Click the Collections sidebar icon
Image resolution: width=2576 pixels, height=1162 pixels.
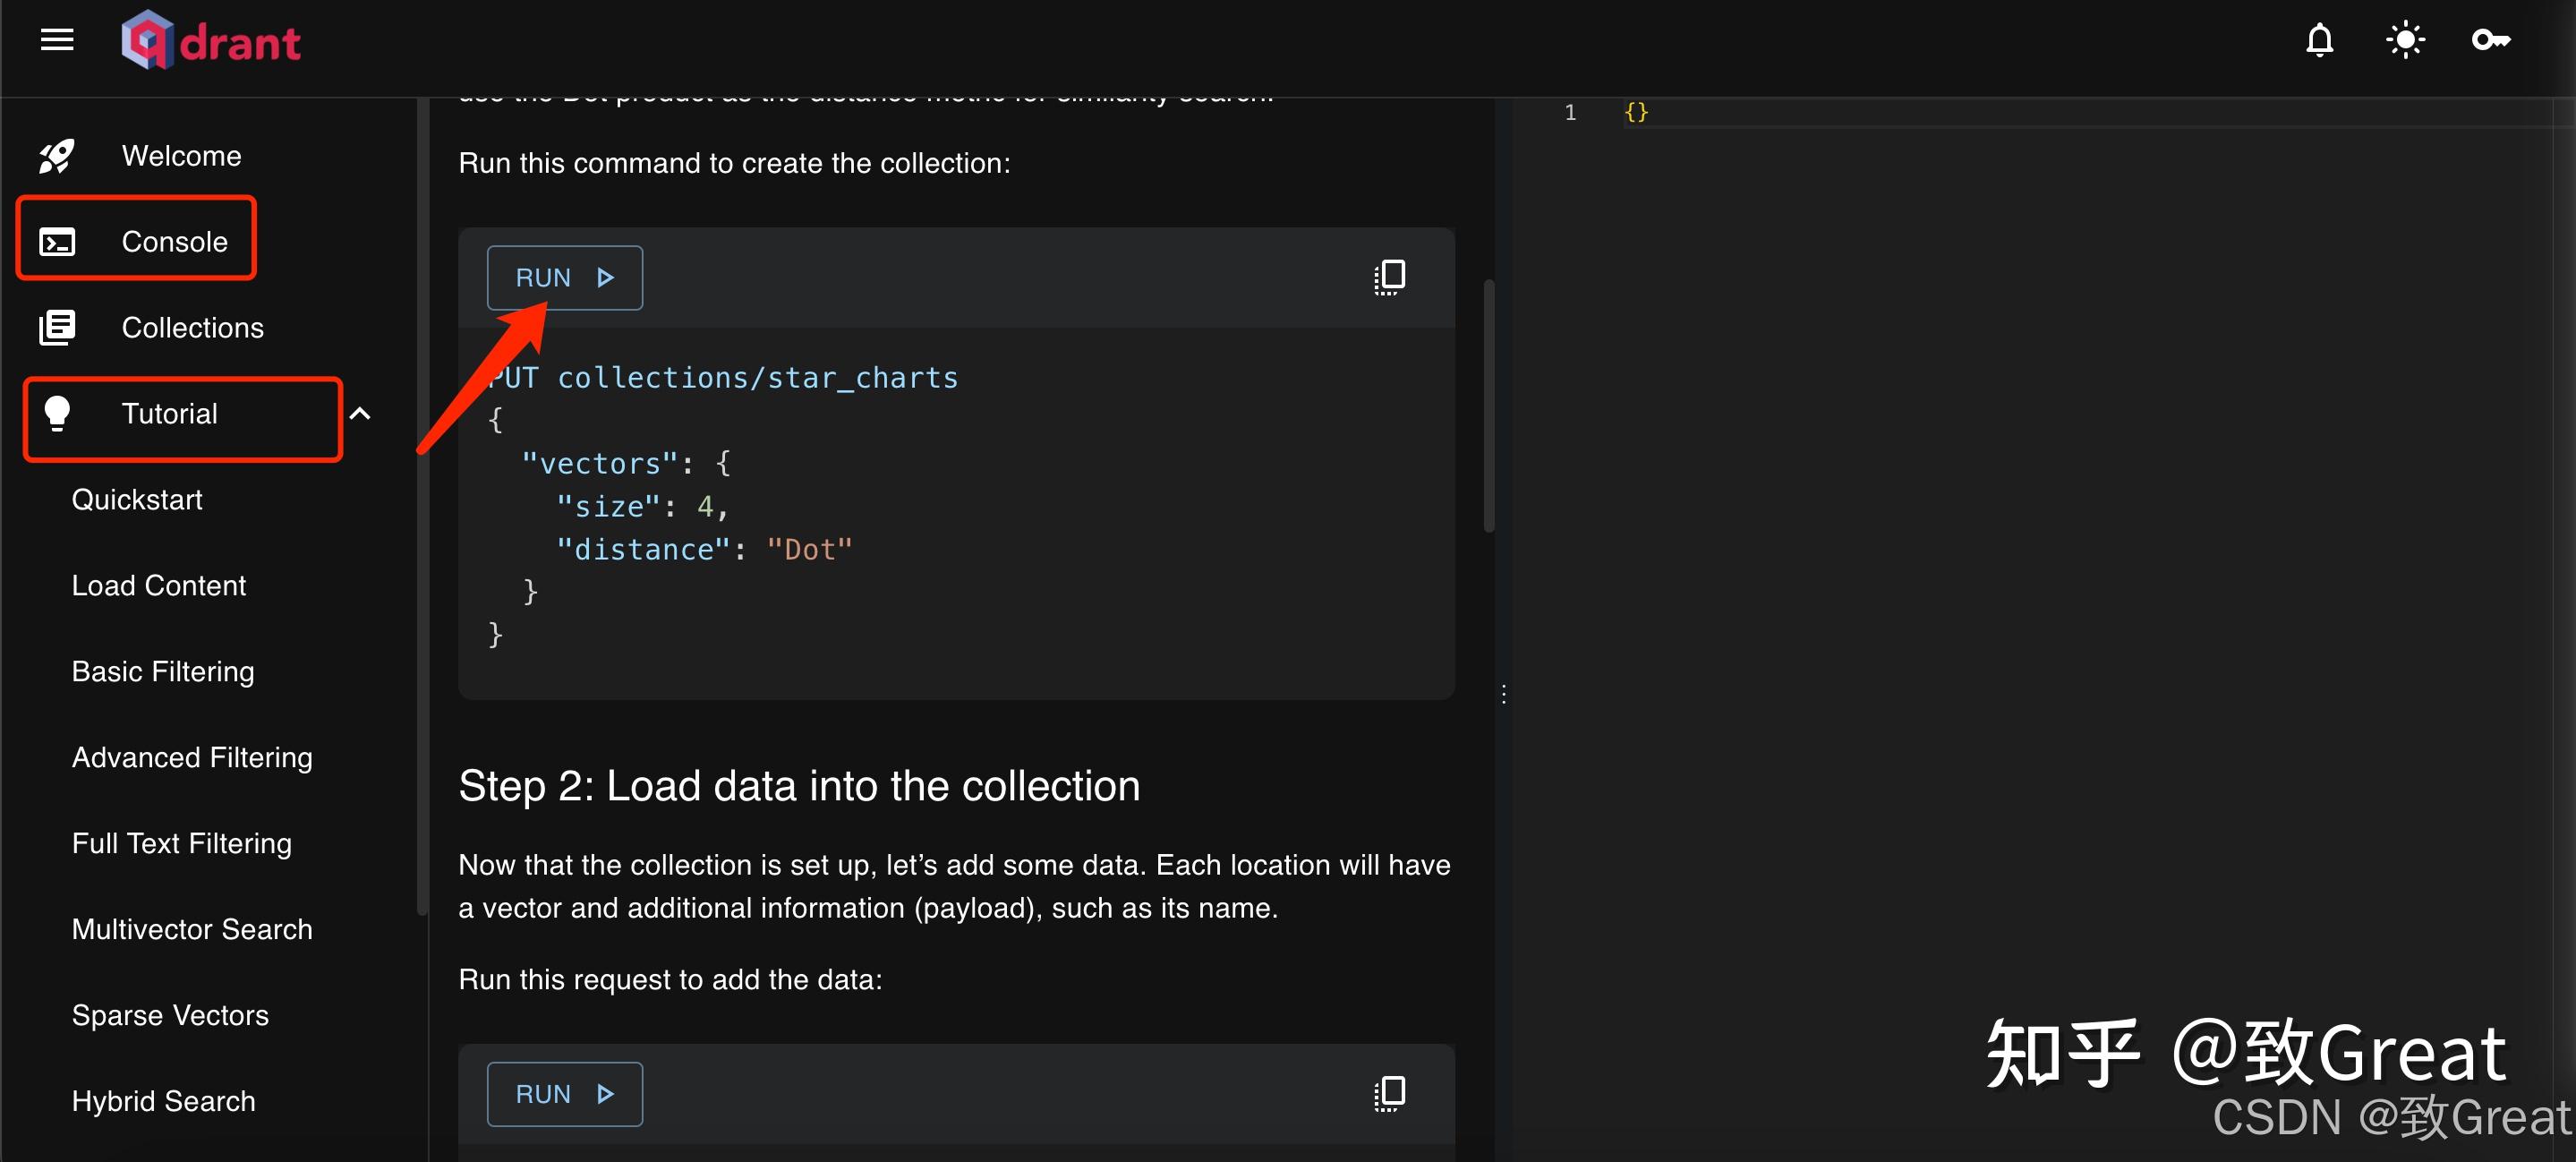pyautogui.click(x=57, y=328)
